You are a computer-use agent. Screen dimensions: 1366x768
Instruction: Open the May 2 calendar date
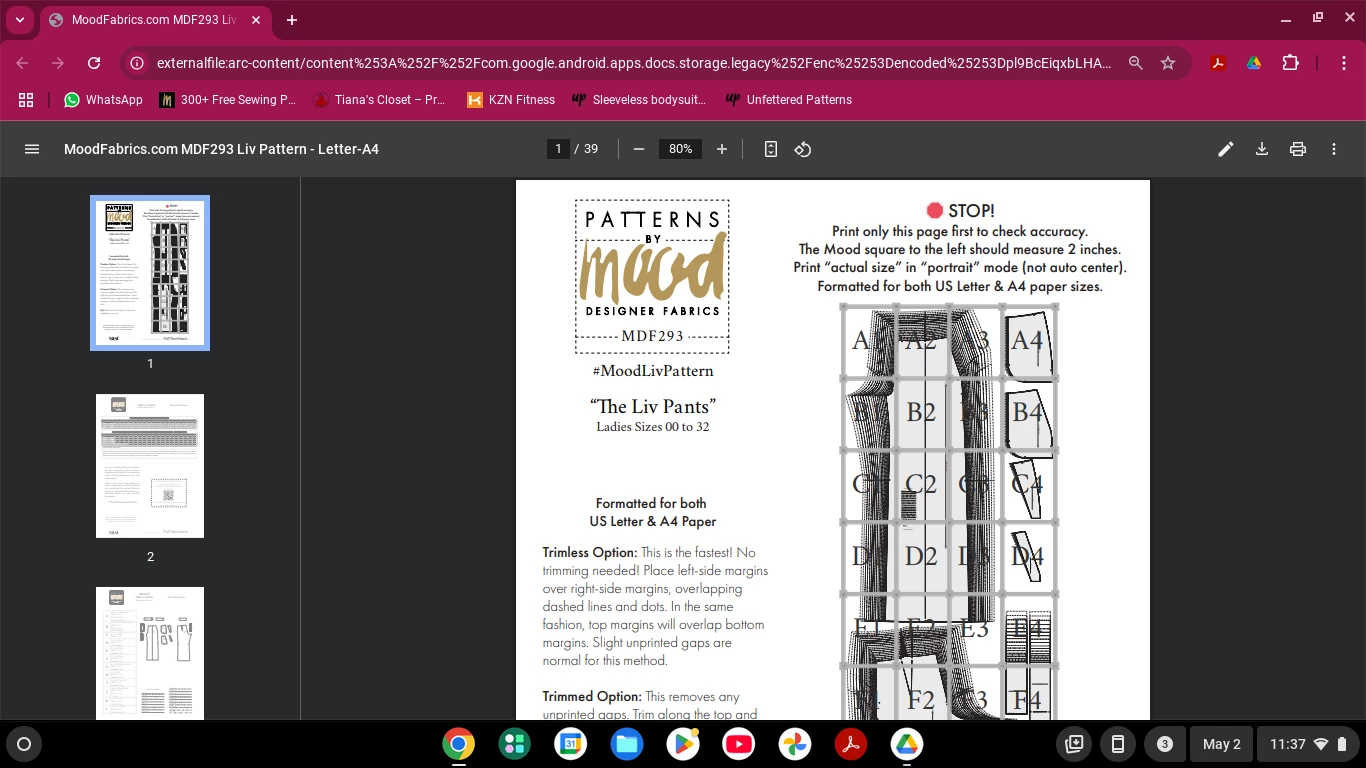pyautogui.click(x=1222, y=744)
